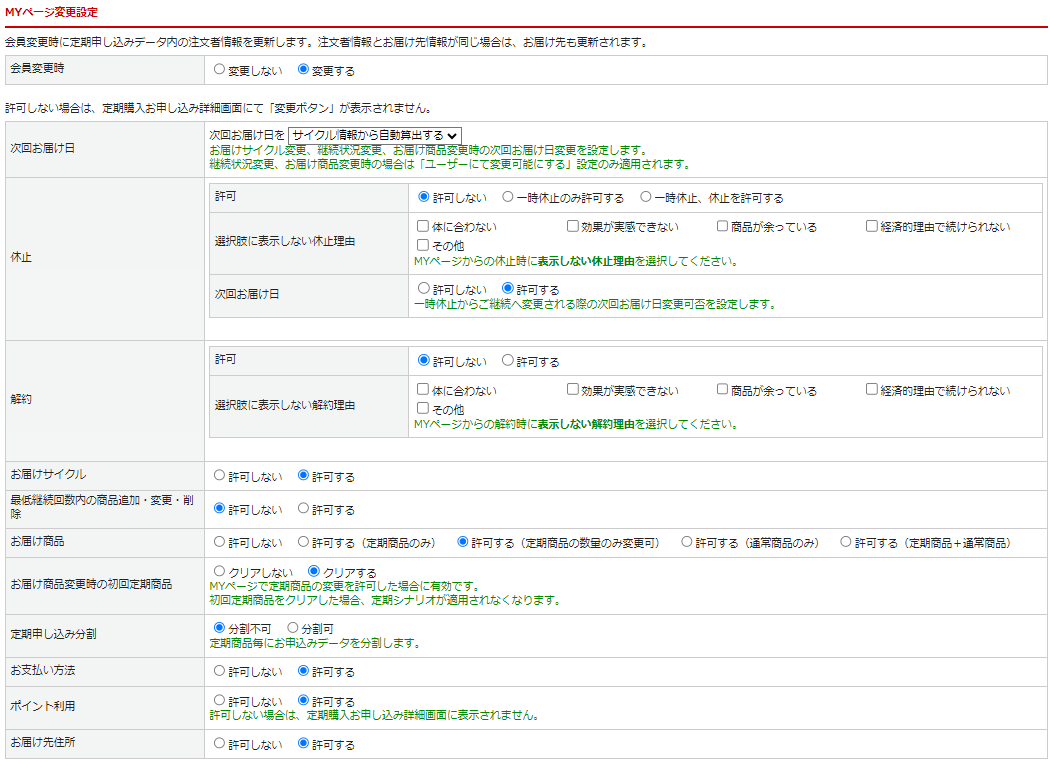
Task: Select 許可する for 解約 許可
Action: [508, 360]
